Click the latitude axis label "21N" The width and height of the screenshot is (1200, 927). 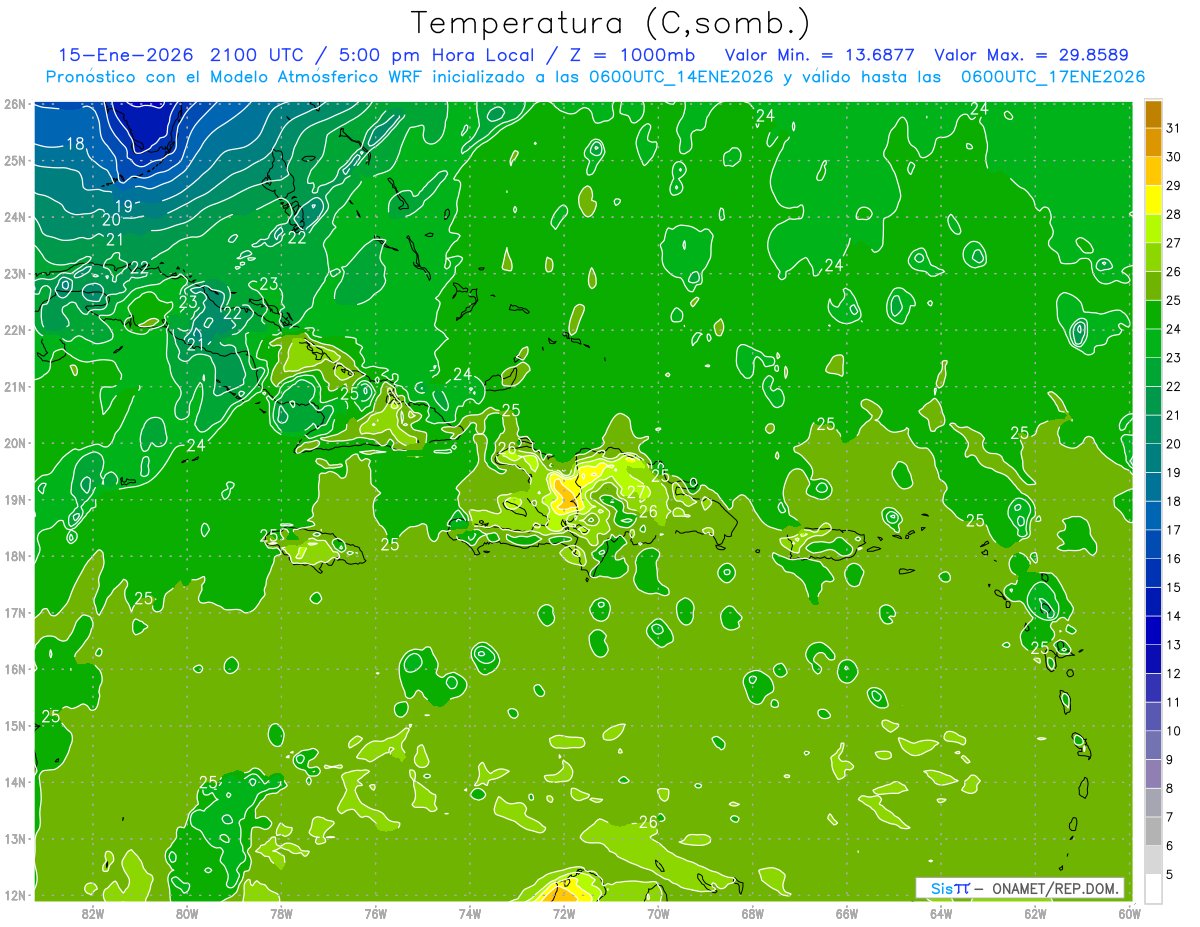(15, 386)
